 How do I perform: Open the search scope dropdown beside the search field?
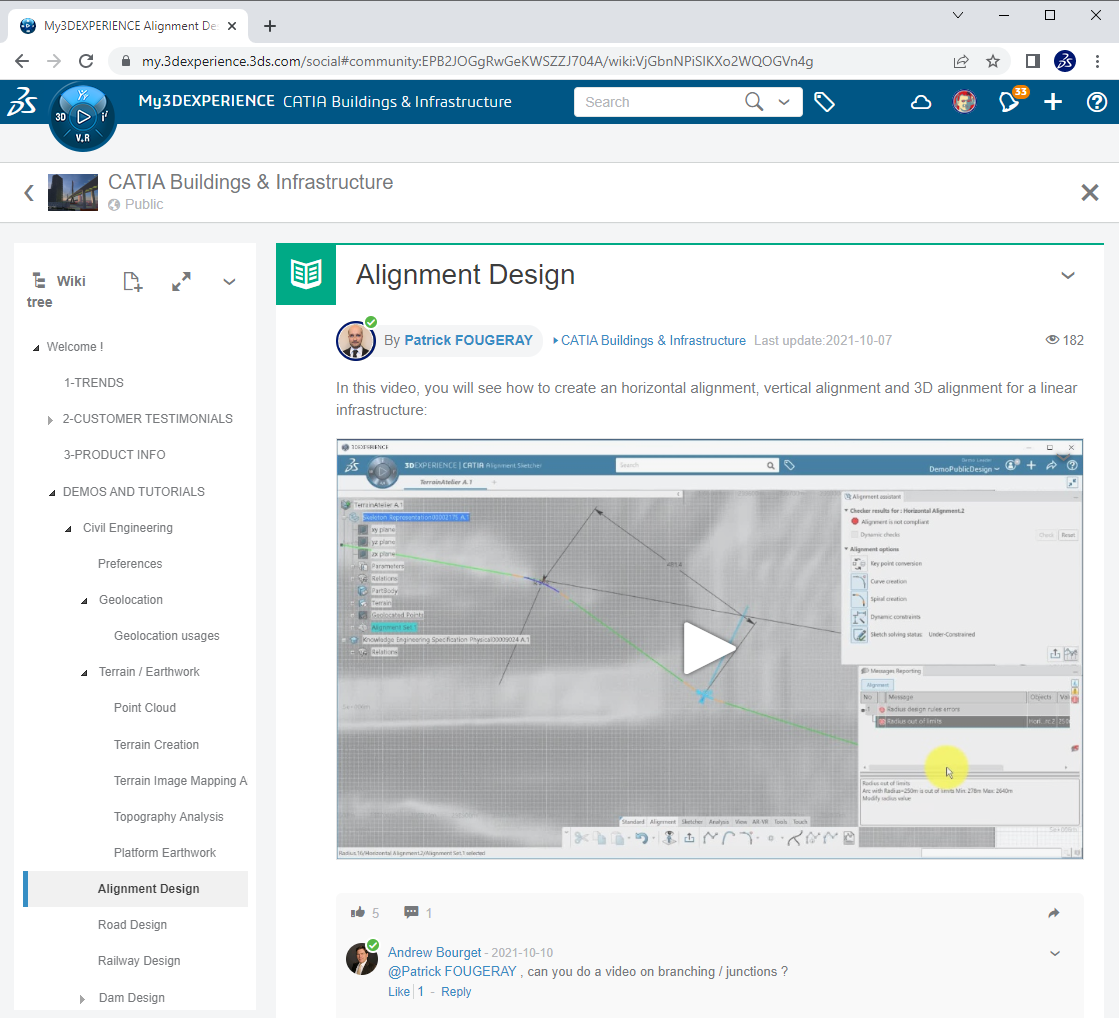click(x=784, y=101)
